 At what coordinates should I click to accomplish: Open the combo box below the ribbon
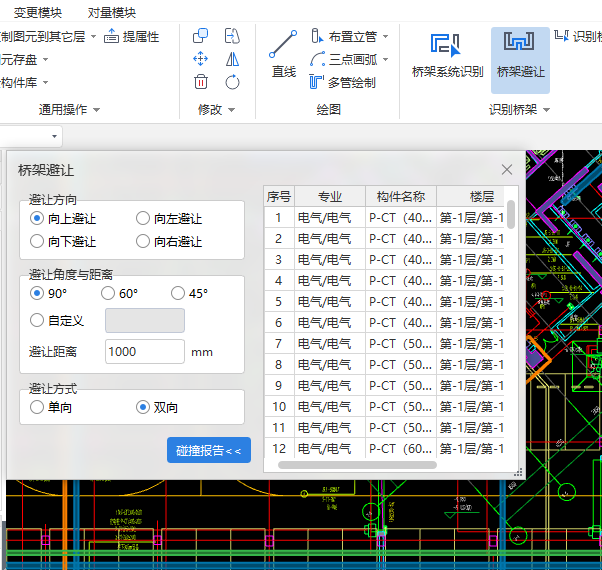(31, 136)
